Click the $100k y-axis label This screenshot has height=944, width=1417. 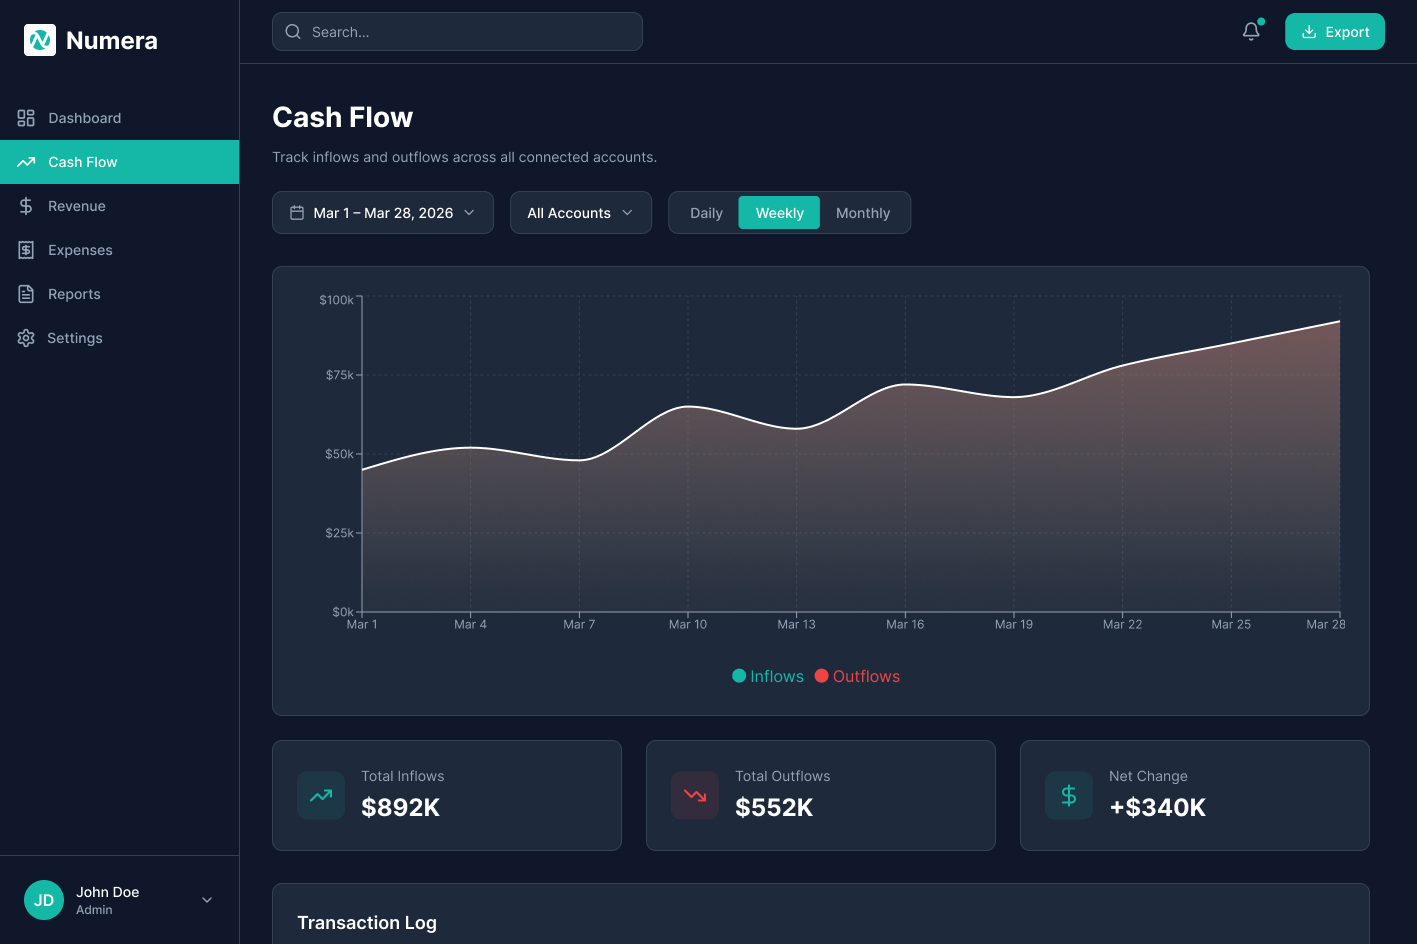click(x=336, y=300)
